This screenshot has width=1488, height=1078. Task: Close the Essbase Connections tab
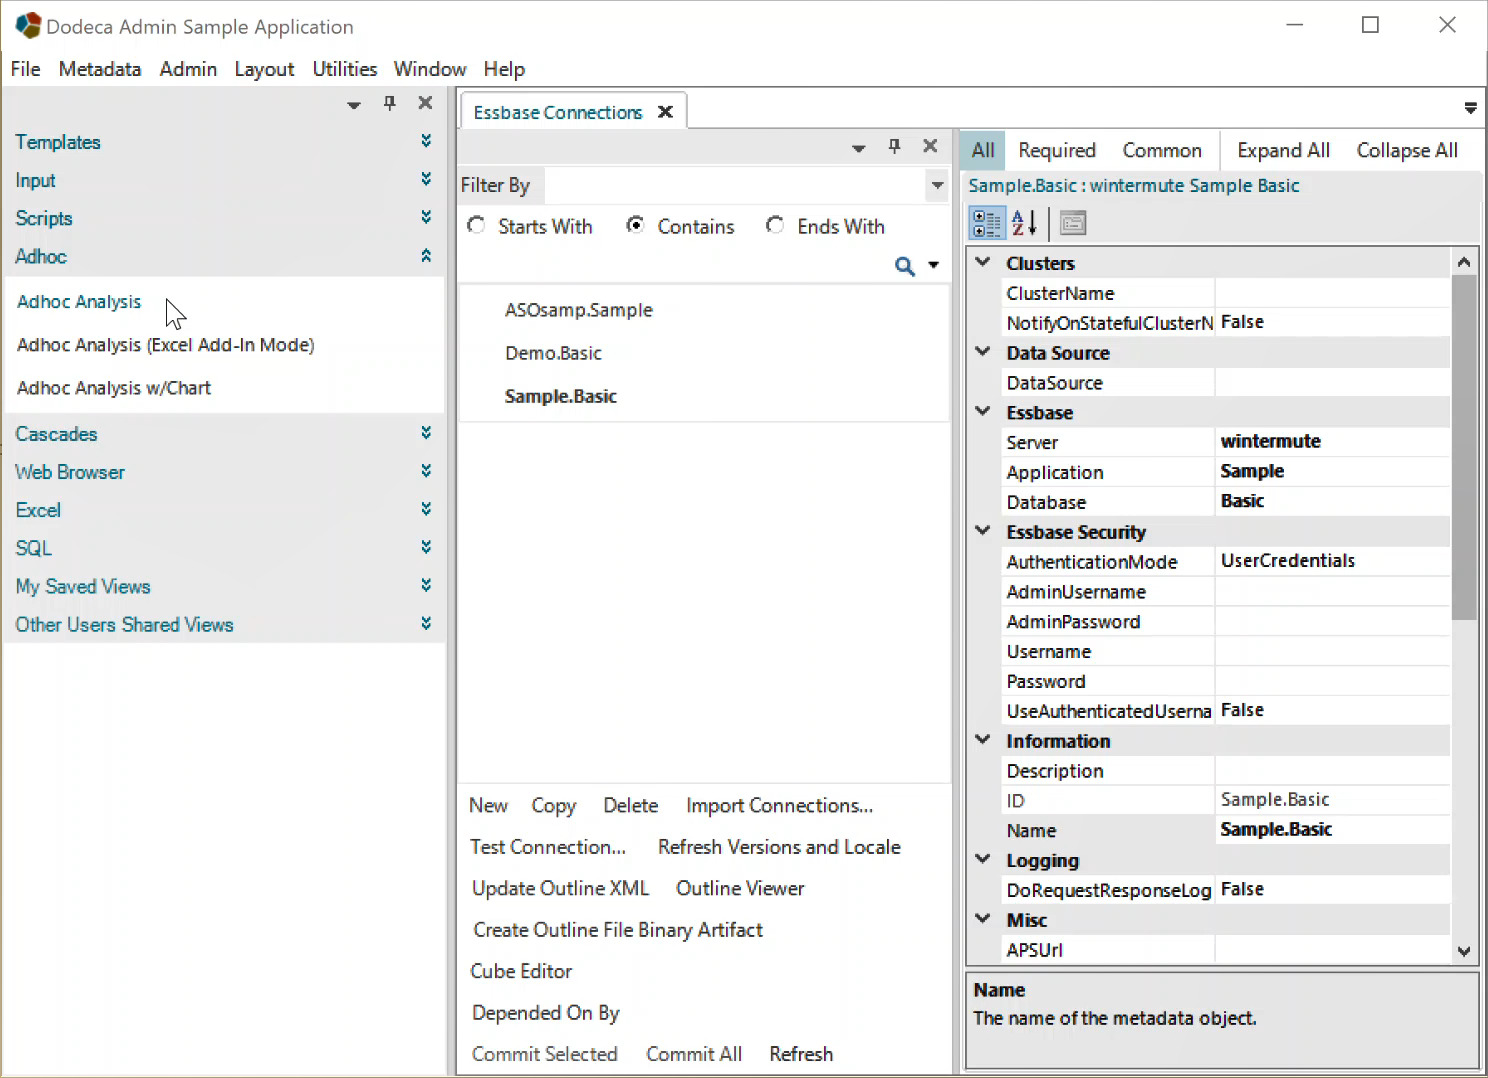(665, 112)
